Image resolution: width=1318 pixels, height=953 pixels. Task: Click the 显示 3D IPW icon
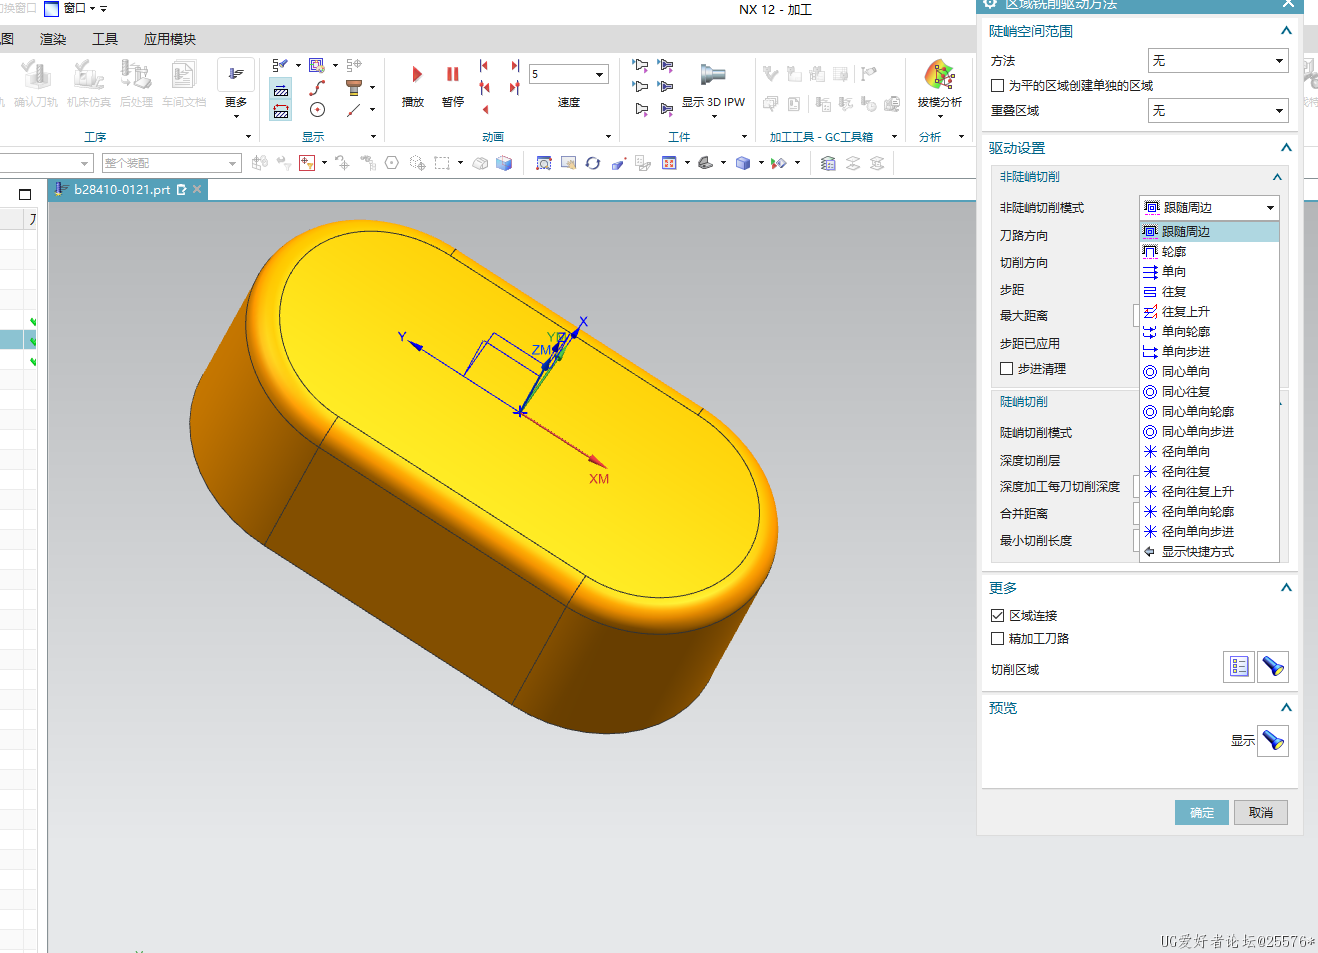(713, 74)
